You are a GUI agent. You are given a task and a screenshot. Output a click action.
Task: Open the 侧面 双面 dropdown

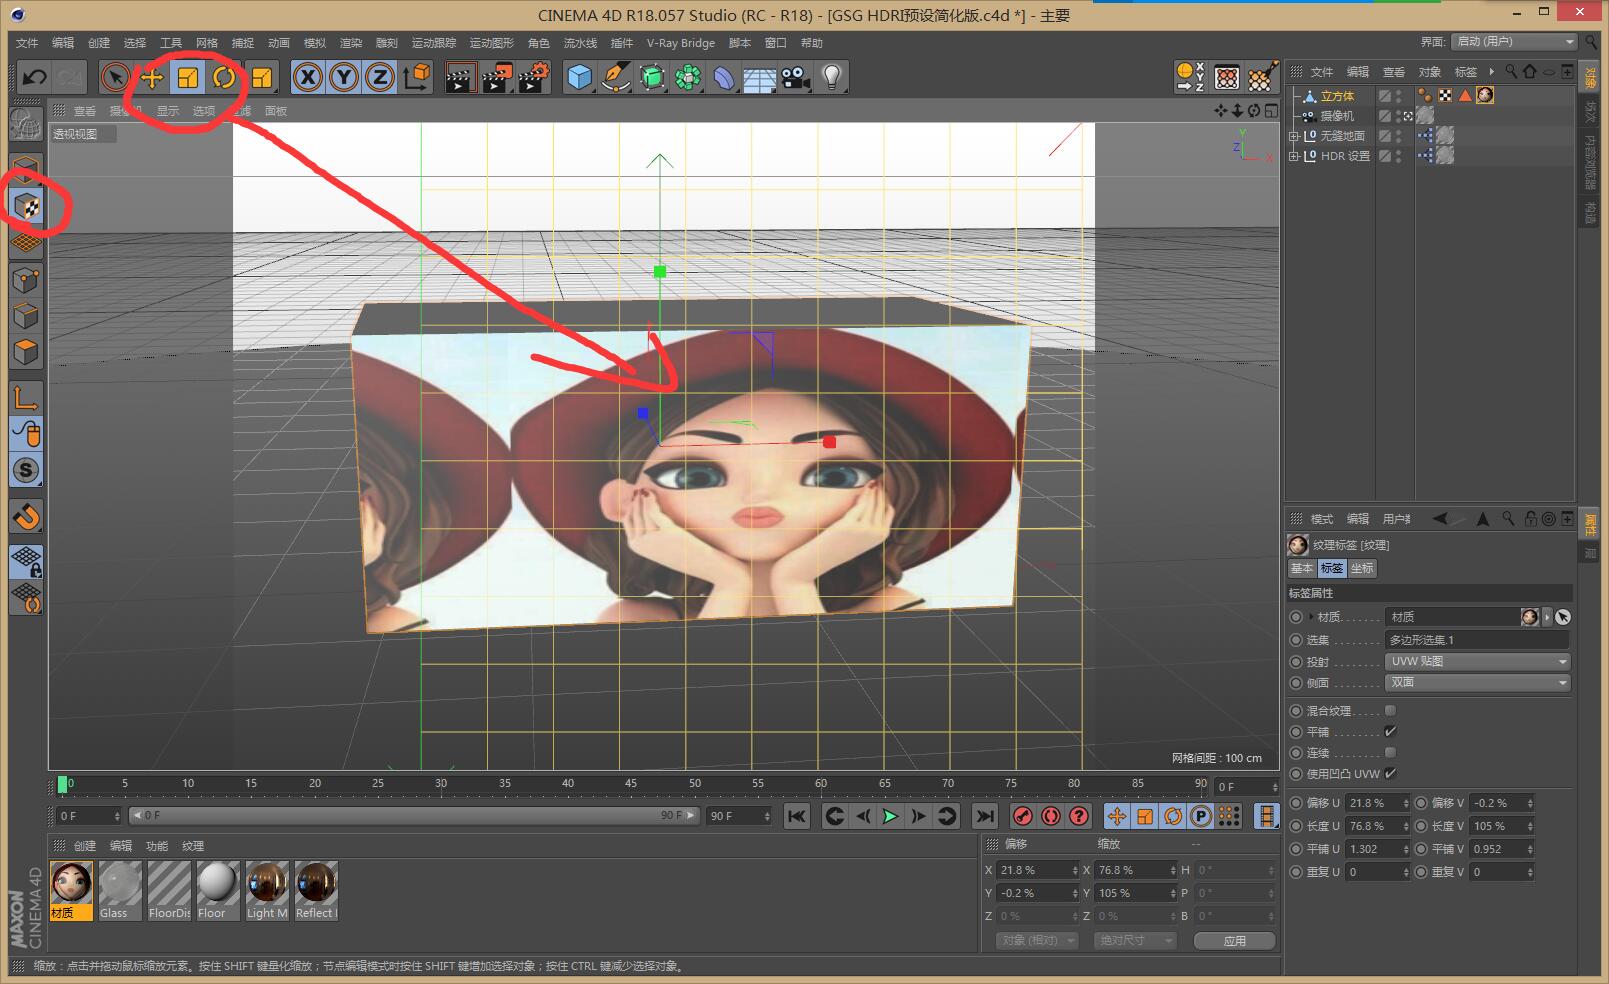1478,682
